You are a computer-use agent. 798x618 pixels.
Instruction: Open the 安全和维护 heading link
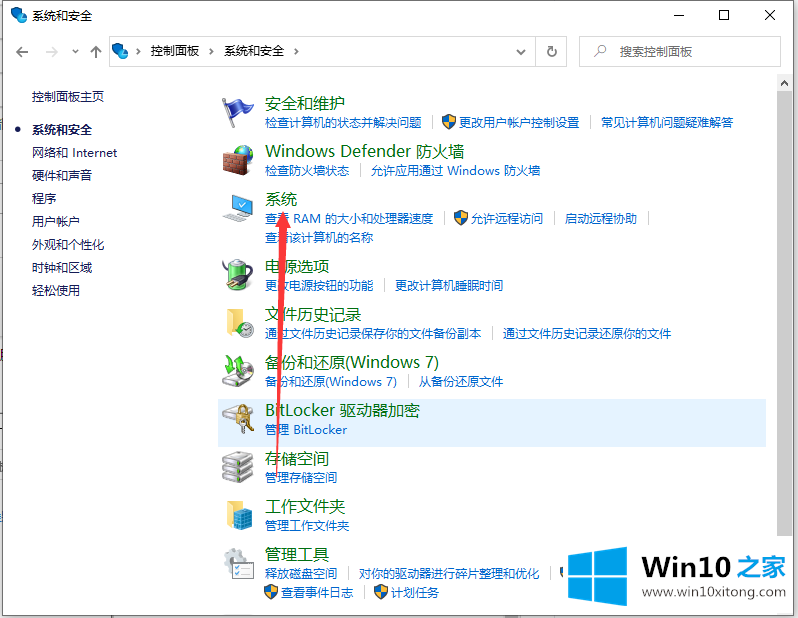(305, 103)
